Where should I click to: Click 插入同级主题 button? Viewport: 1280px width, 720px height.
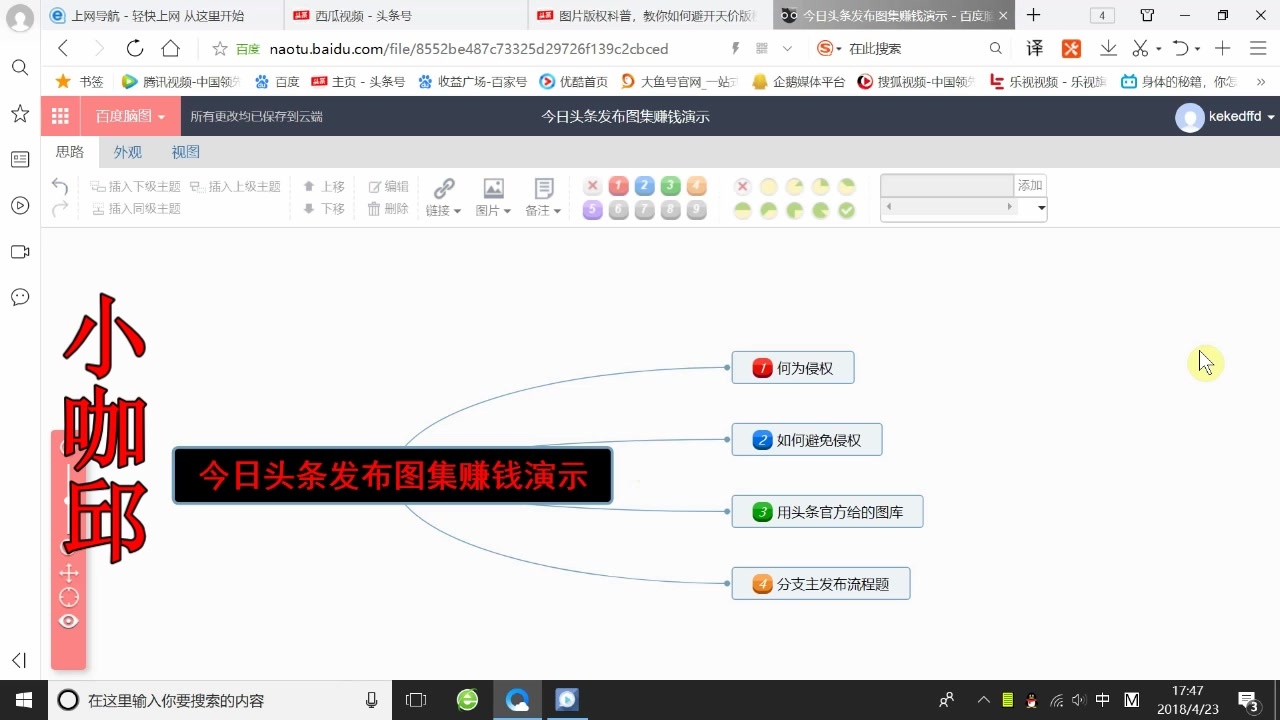point(135,208)
